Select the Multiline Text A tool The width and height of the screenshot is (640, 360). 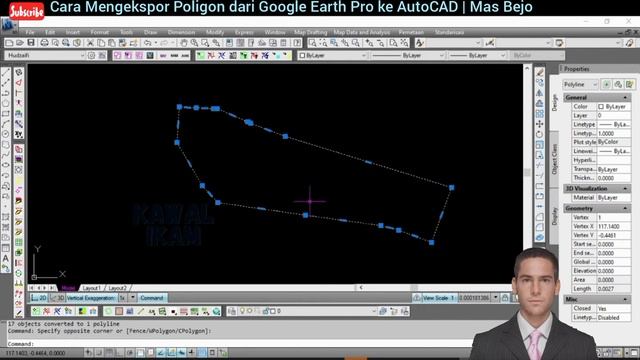6,258
